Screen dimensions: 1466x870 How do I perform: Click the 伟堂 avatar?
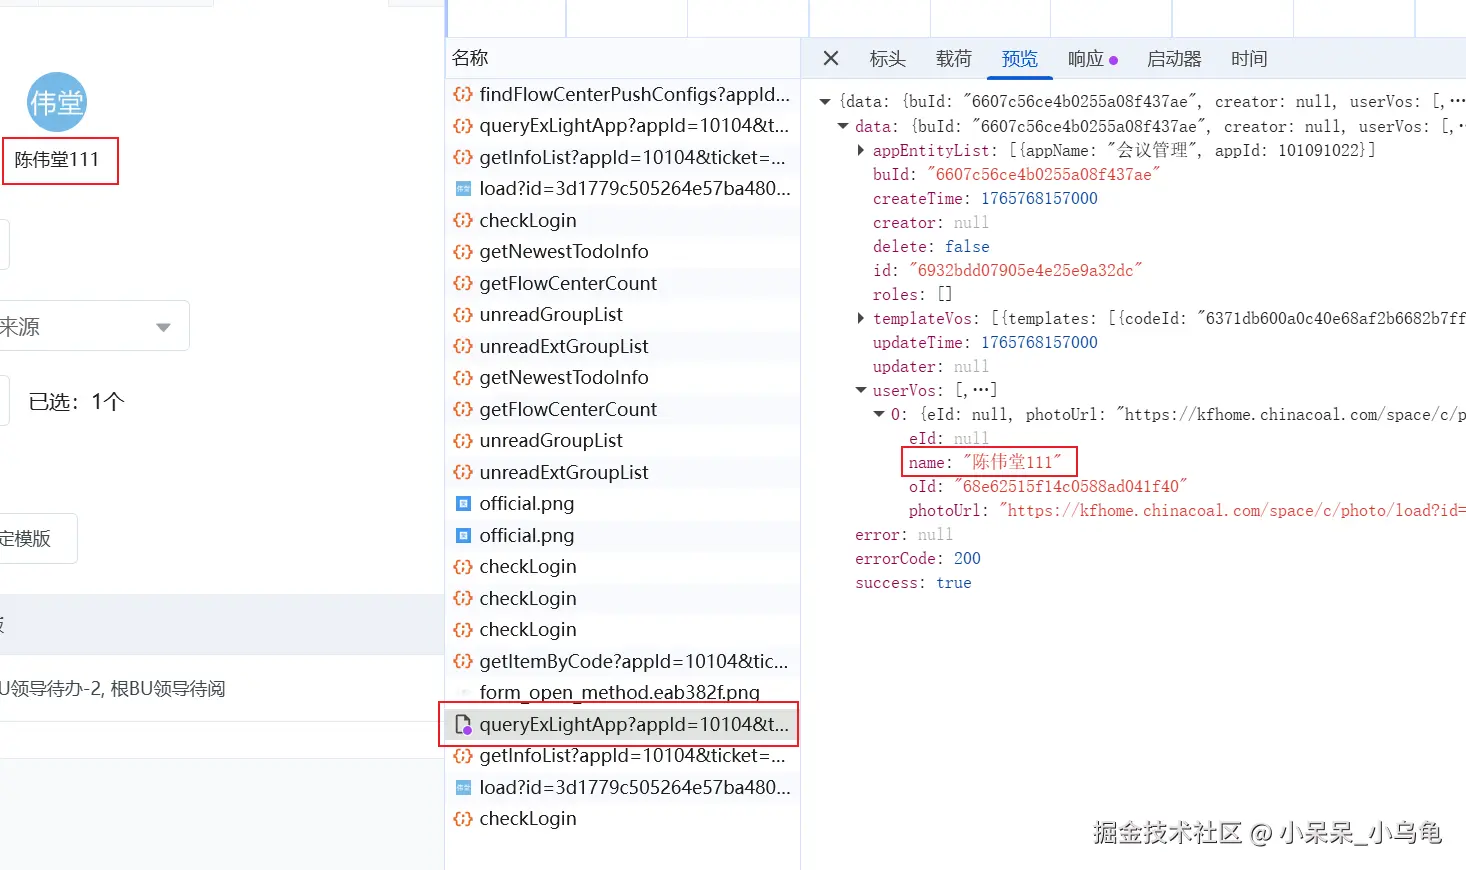click(57, 102)
